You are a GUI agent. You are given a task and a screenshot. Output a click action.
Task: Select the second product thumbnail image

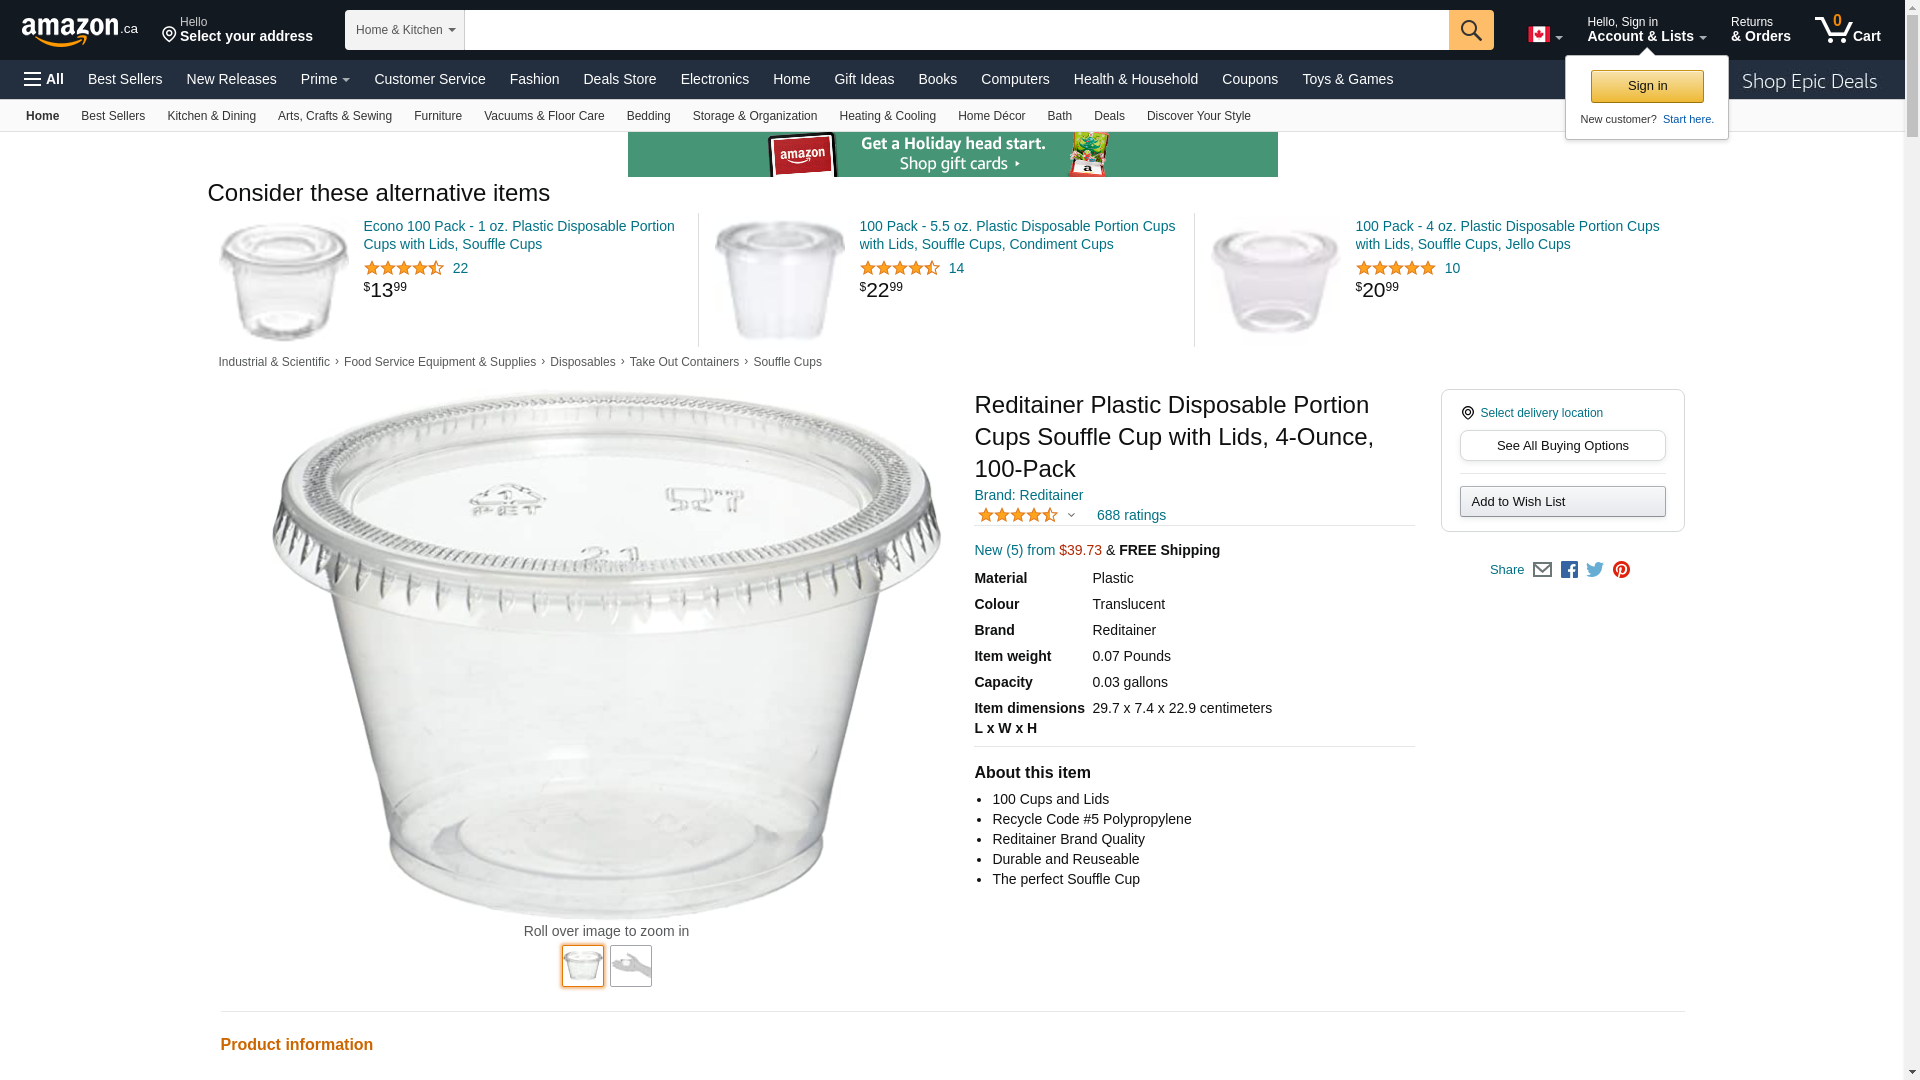631,966
